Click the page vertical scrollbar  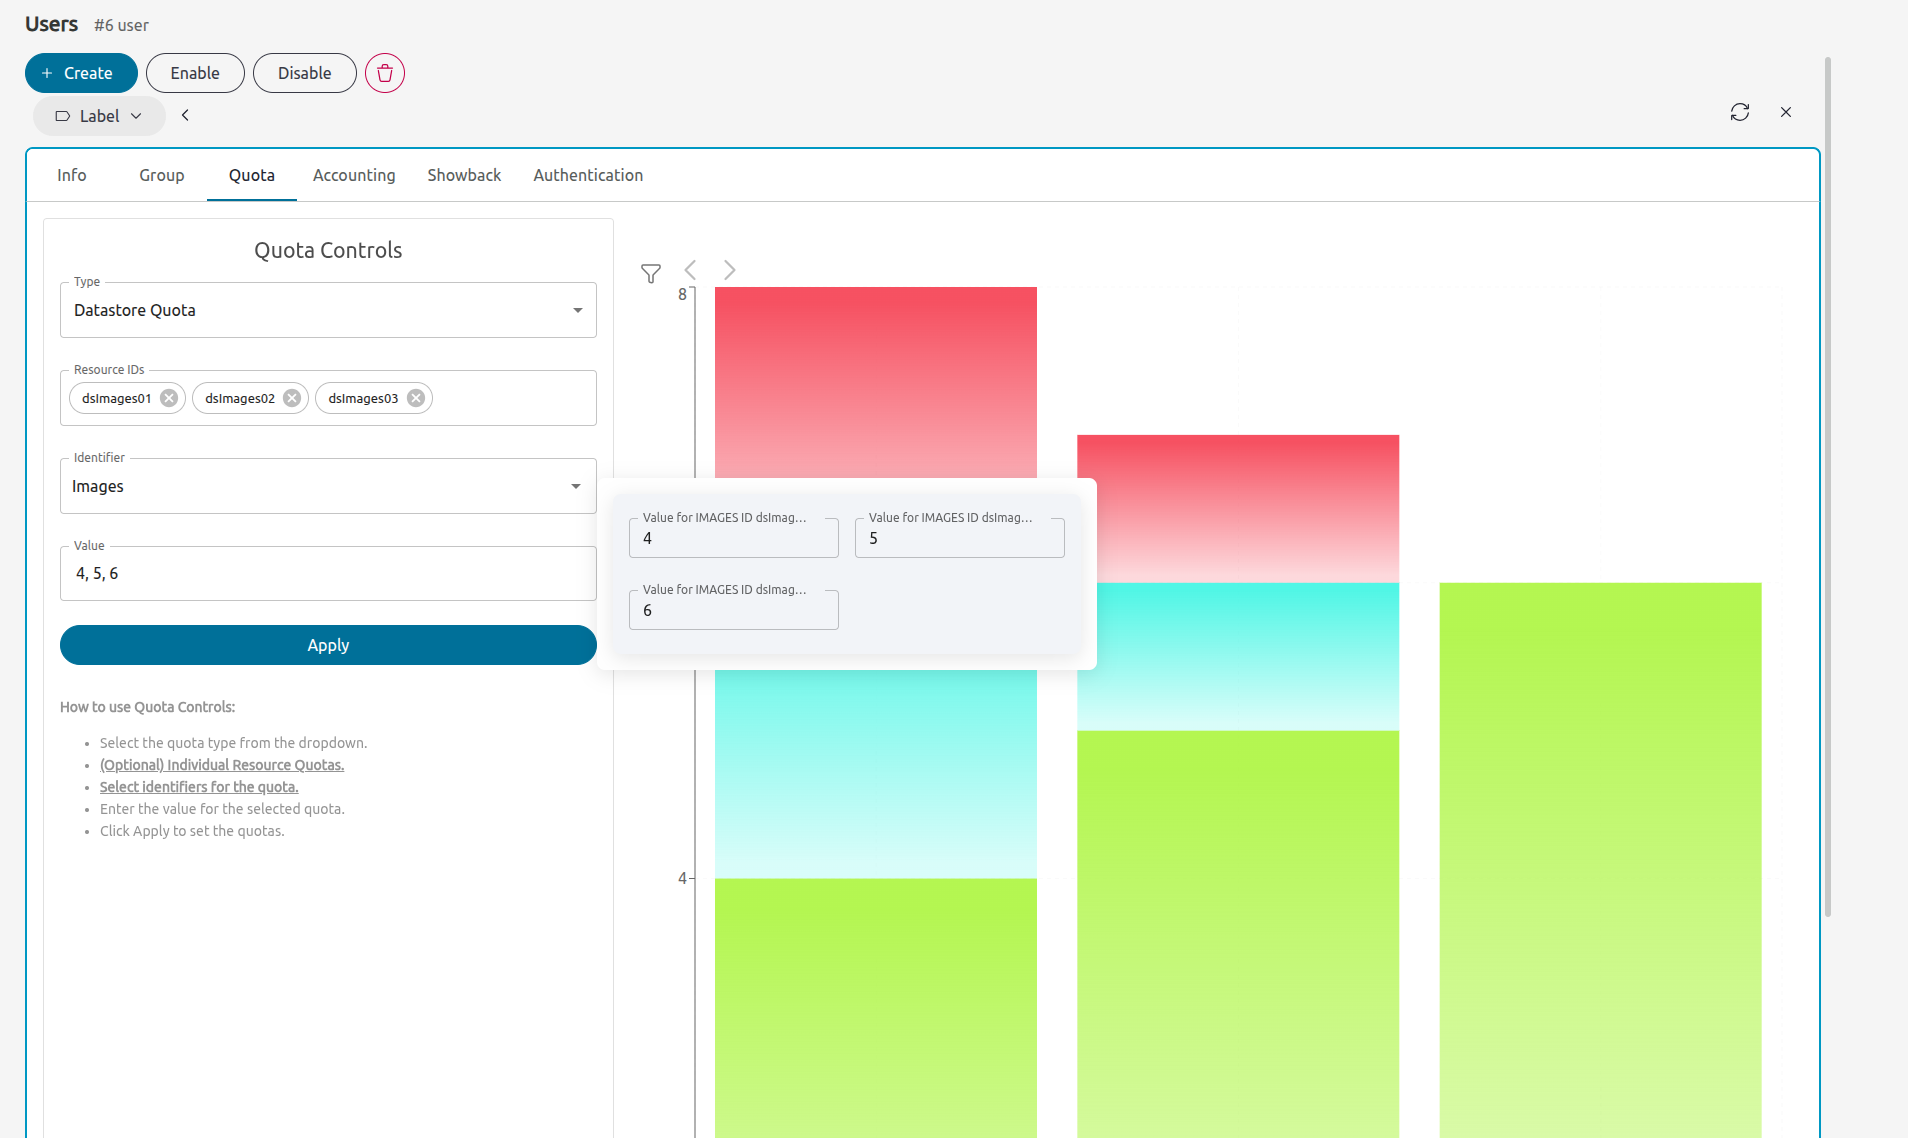1828,487
